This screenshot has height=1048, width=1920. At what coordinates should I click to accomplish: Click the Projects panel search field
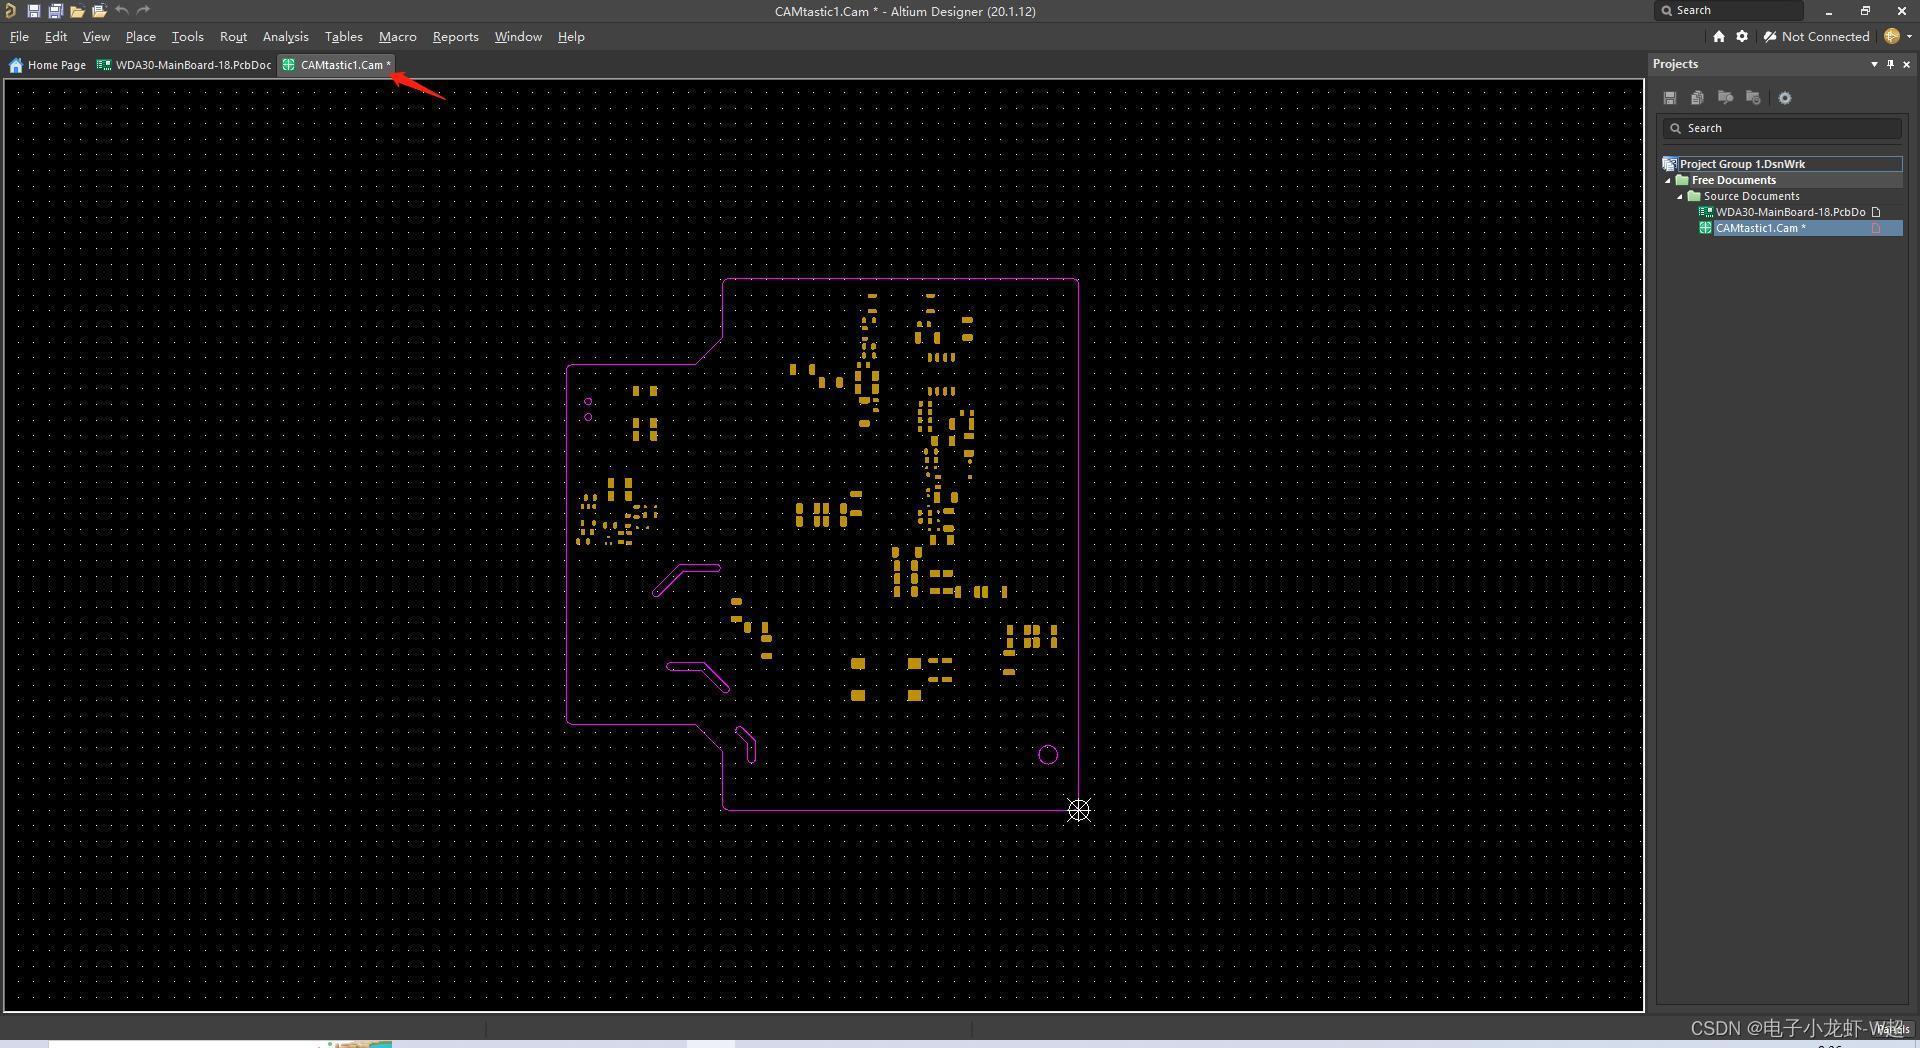(1782, 128)
